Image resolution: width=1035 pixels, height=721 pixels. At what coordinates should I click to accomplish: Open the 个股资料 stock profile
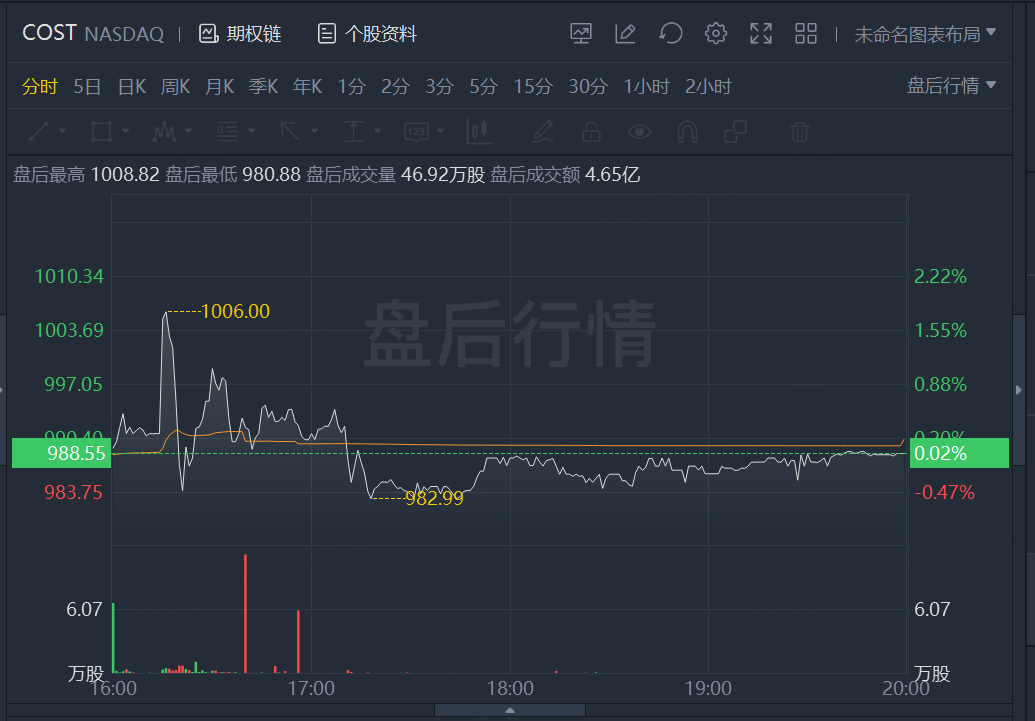coord(367,34)
